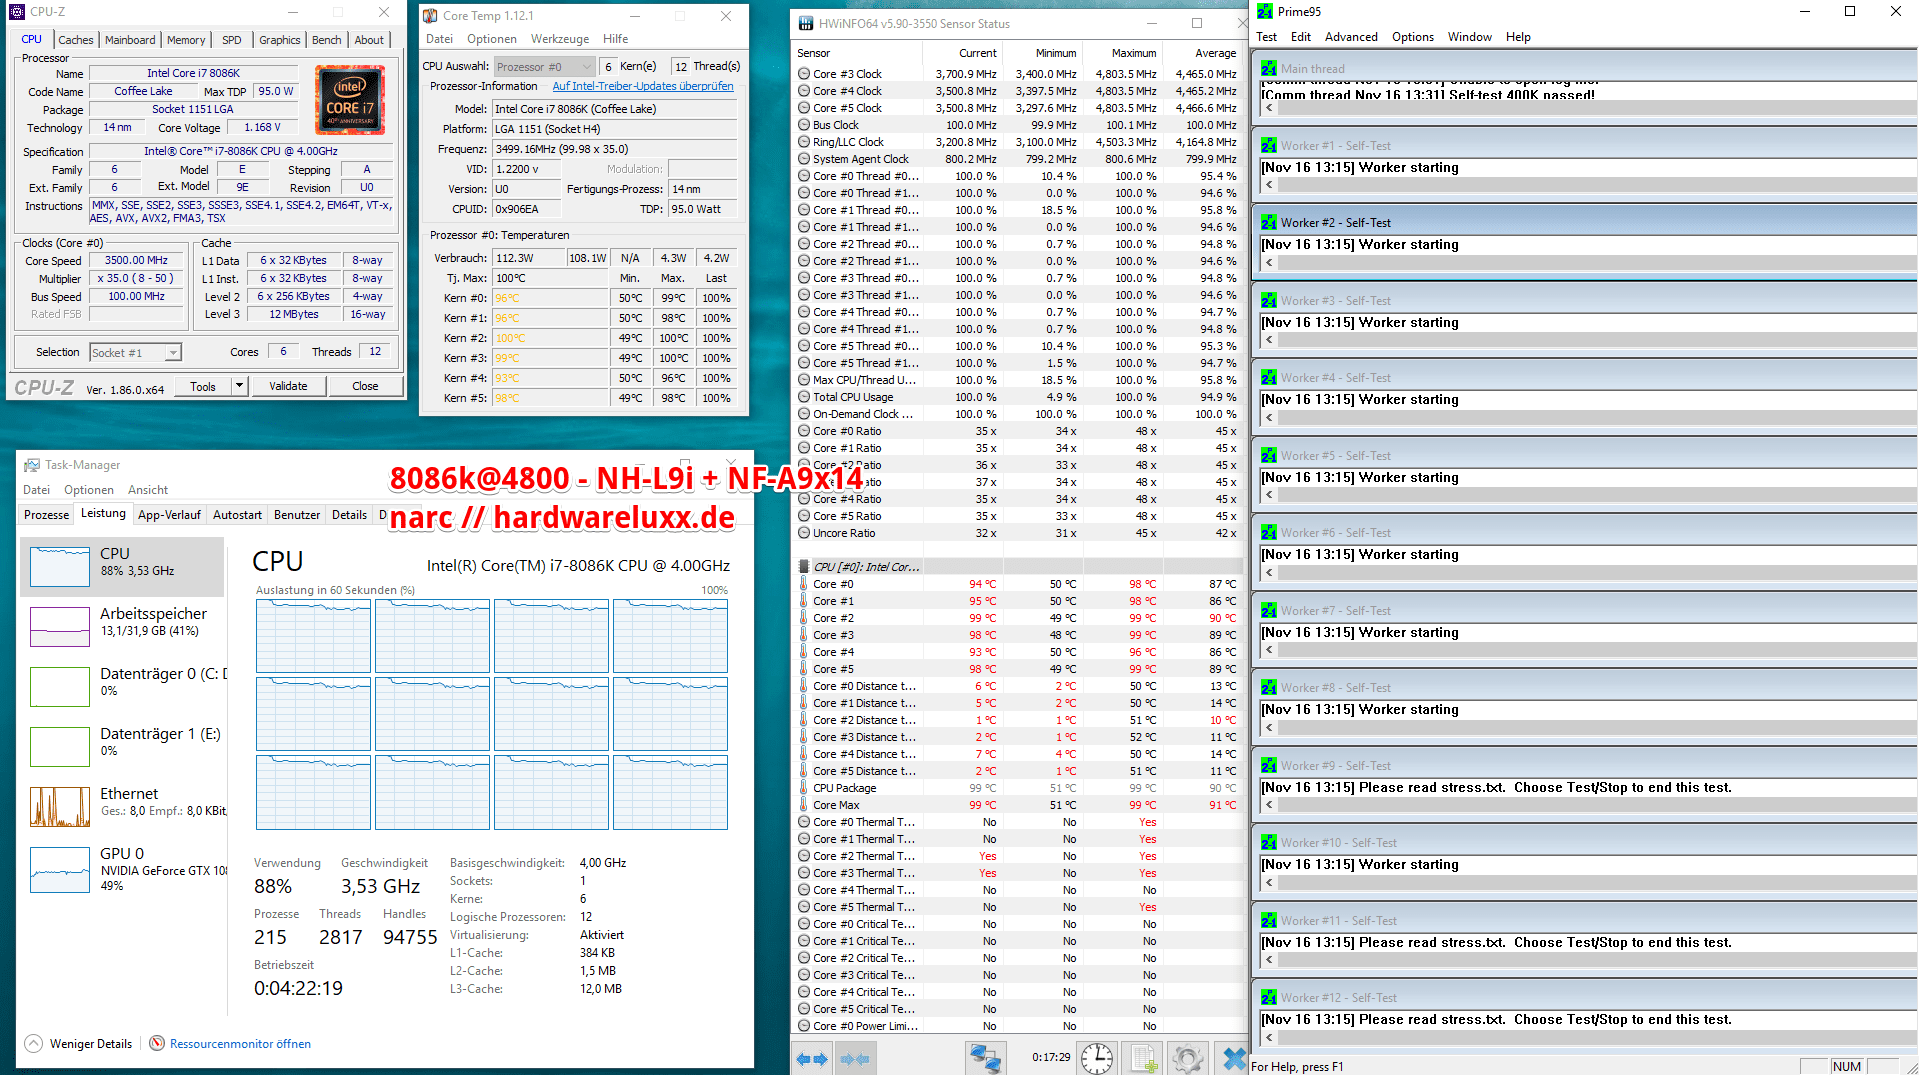Viewport: 1919px width, 1075px height.
Task: Click 'Core Max' row in HWiNFO
Action: click(x=1018, y=805)
